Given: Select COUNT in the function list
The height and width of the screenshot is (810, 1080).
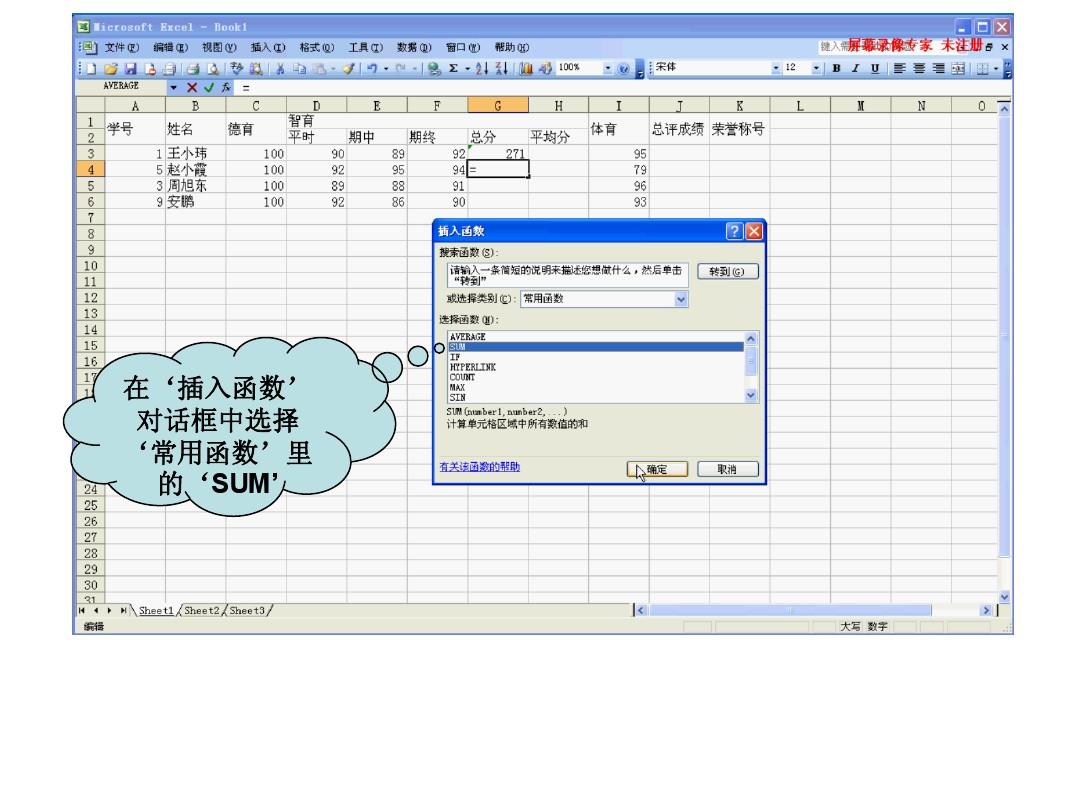Looking at the screenshot, I should [462, 376].
